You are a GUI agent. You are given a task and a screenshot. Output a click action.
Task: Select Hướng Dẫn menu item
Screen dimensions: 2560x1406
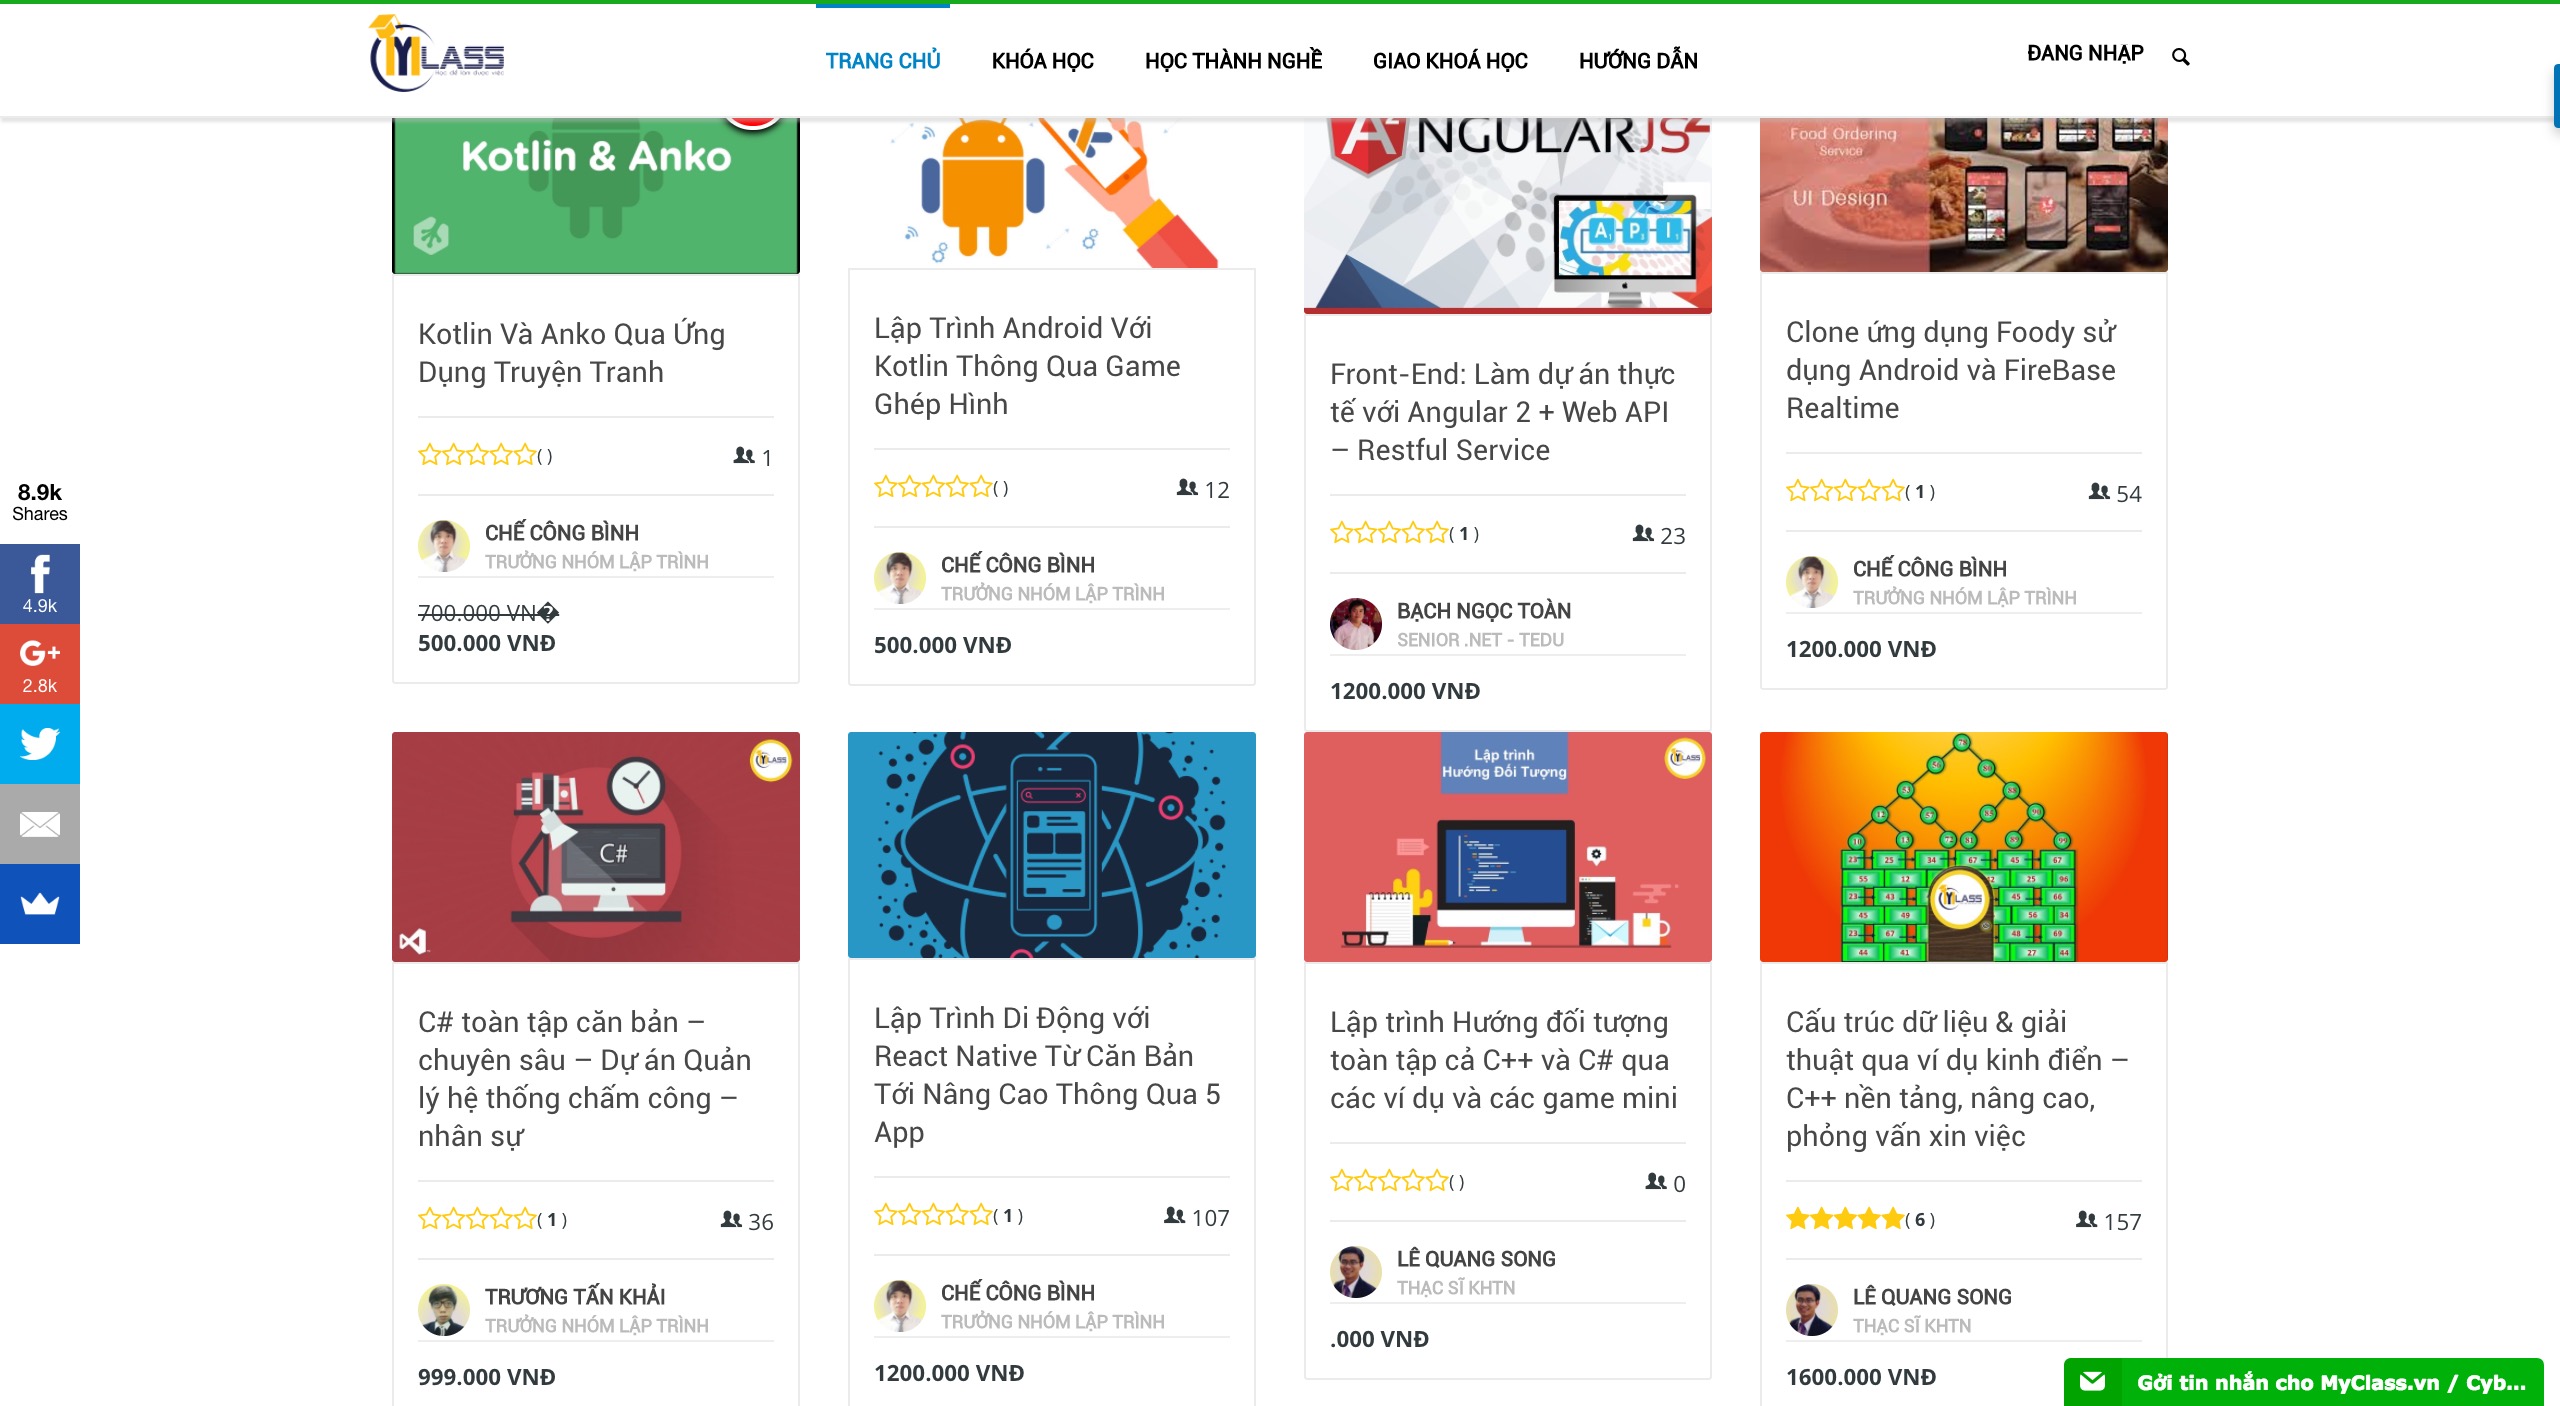1638,61
